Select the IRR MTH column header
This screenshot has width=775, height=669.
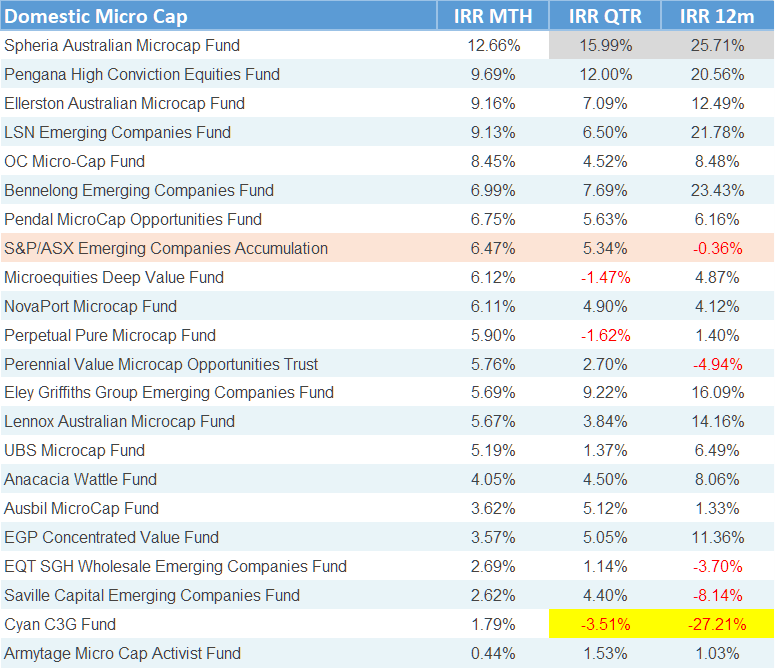pyautogui.click(x=493, y=16)
